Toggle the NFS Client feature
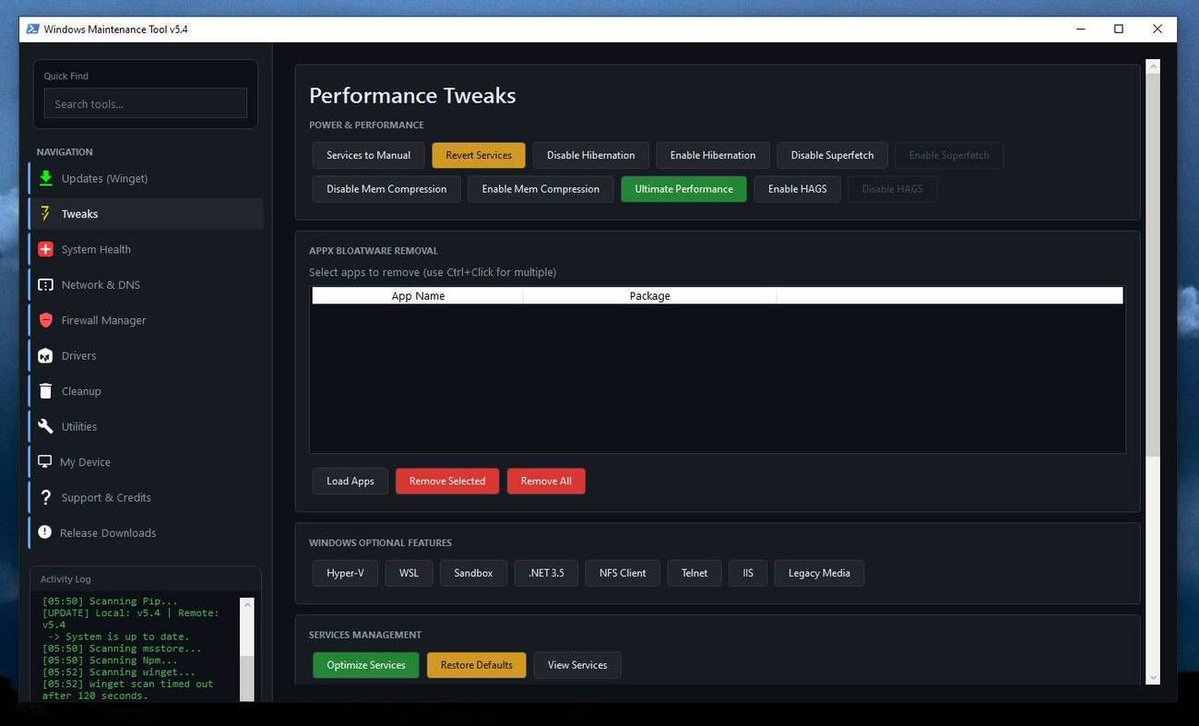The image size is (1199, 726). [622, 573]
